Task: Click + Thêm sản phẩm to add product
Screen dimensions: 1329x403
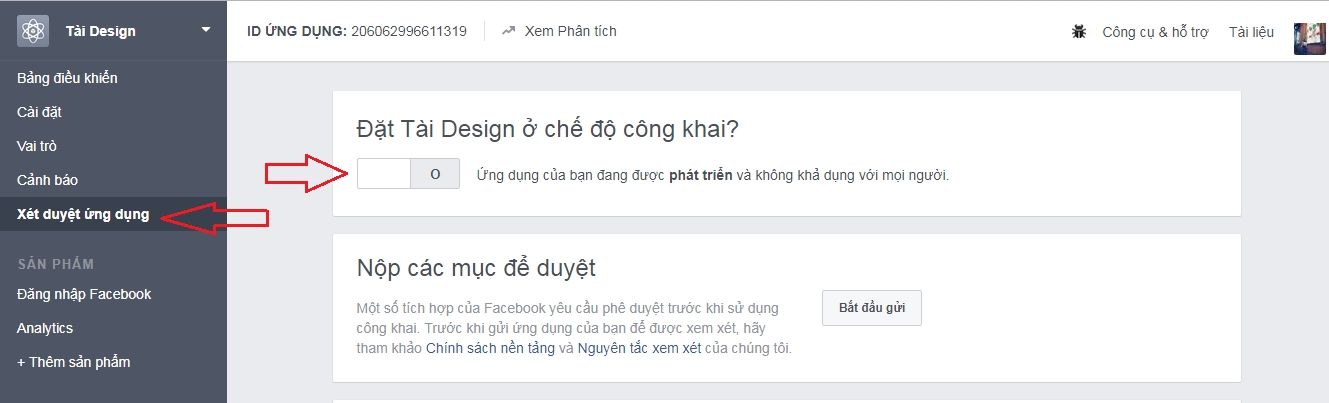Action: point(73,362)
